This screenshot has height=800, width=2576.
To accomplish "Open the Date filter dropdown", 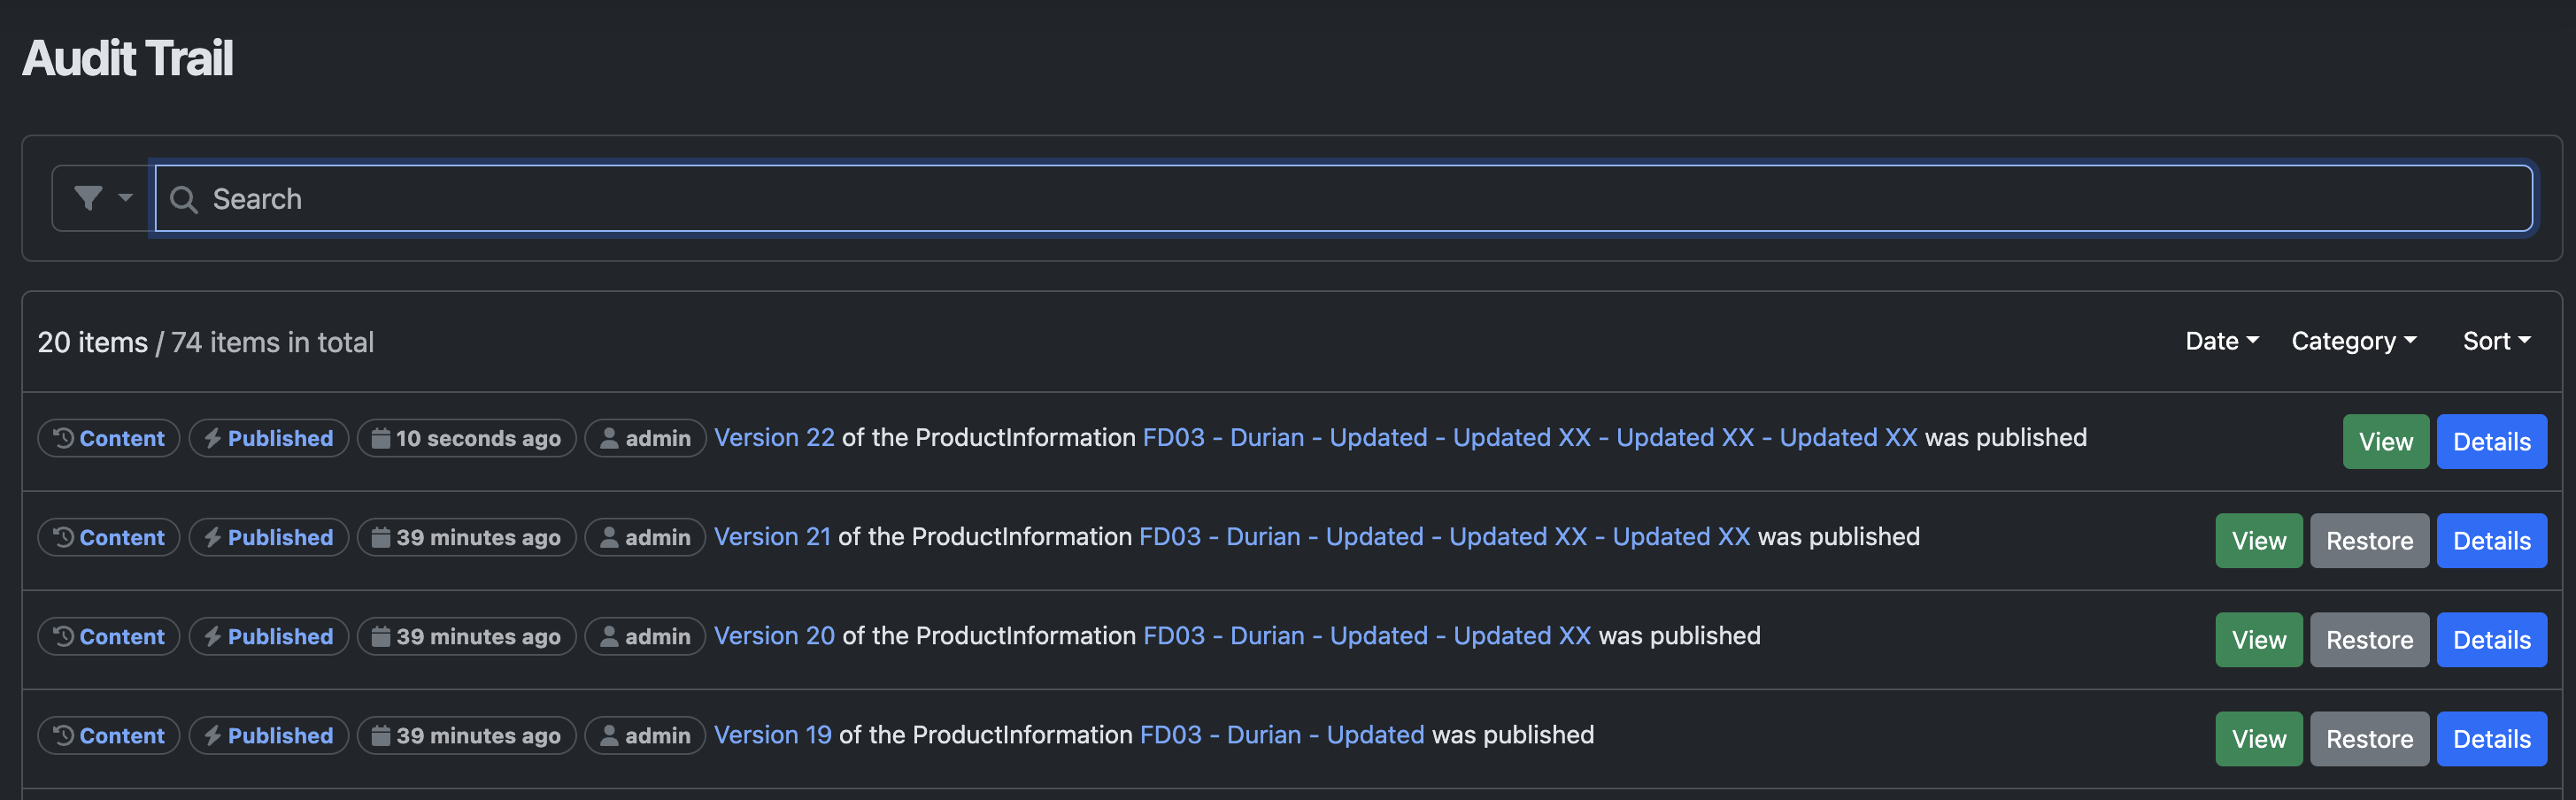I will click(x=2221, y=341).
